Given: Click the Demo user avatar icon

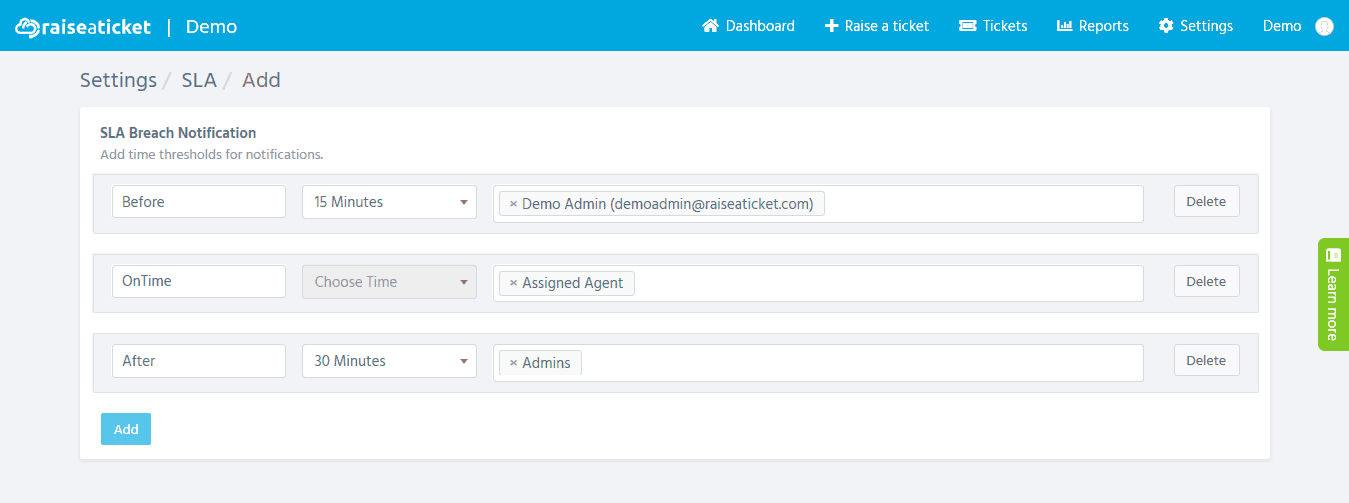Looking at the screenshot, I should pos(1325,27).
